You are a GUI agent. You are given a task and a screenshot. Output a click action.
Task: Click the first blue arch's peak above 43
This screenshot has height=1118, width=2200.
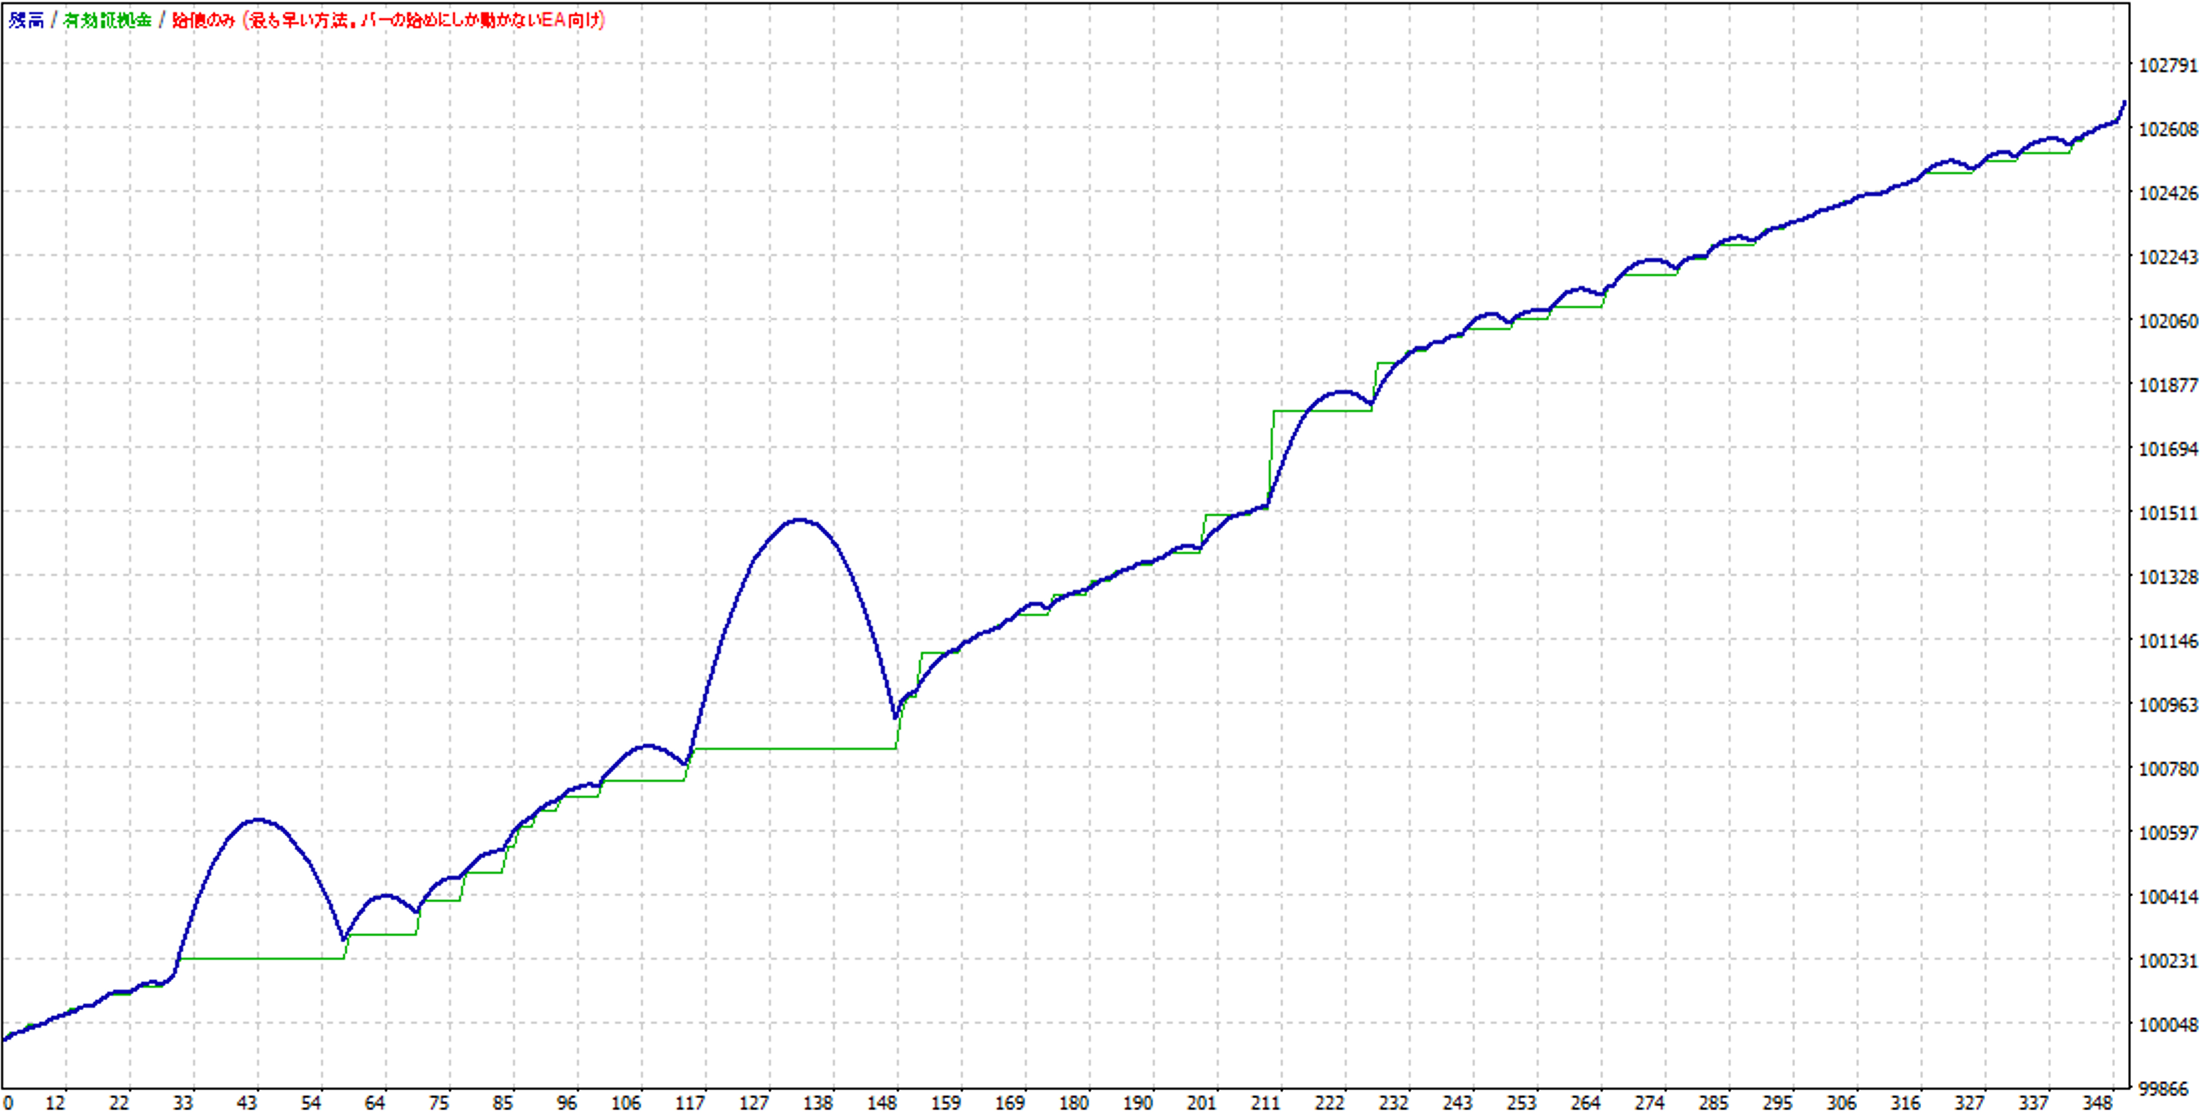coord(258,820)
